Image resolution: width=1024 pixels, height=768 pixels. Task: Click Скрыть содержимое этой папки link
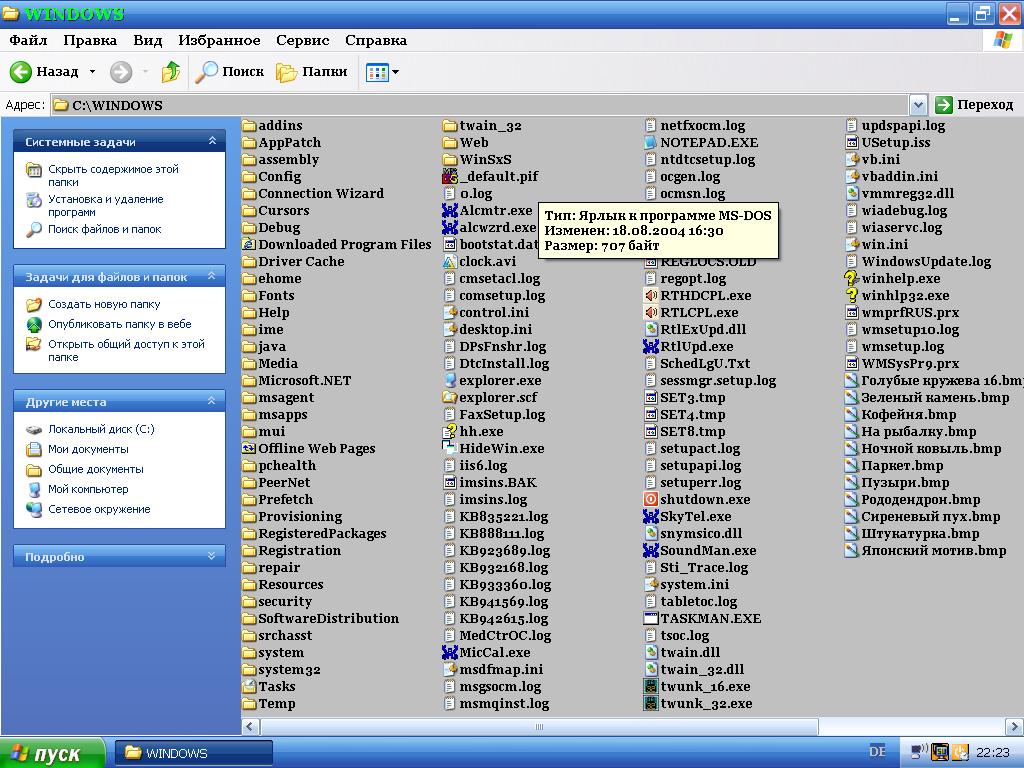[x=113, y=175]
